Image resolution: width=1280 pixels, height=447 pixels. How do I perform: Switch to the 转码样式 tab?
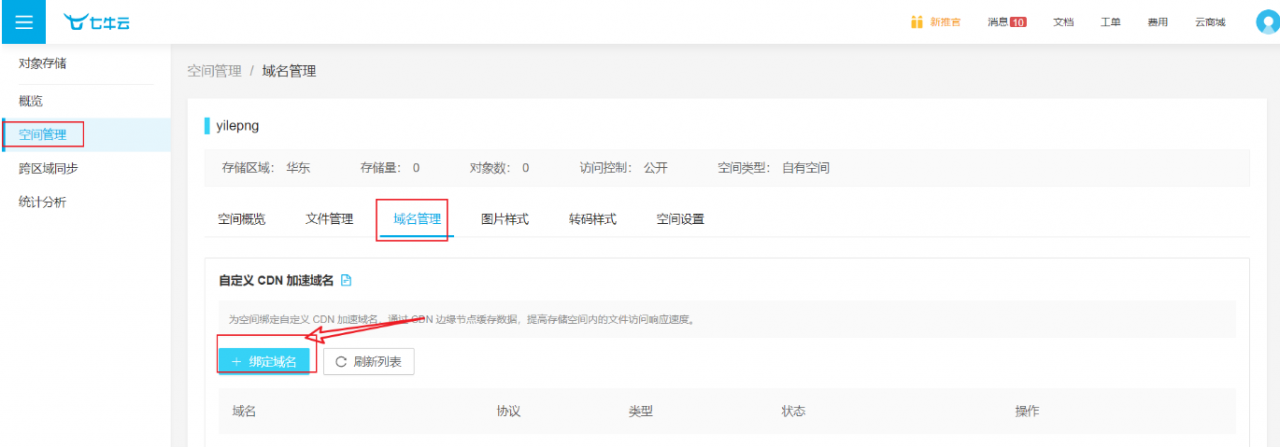tap(593, 219)
